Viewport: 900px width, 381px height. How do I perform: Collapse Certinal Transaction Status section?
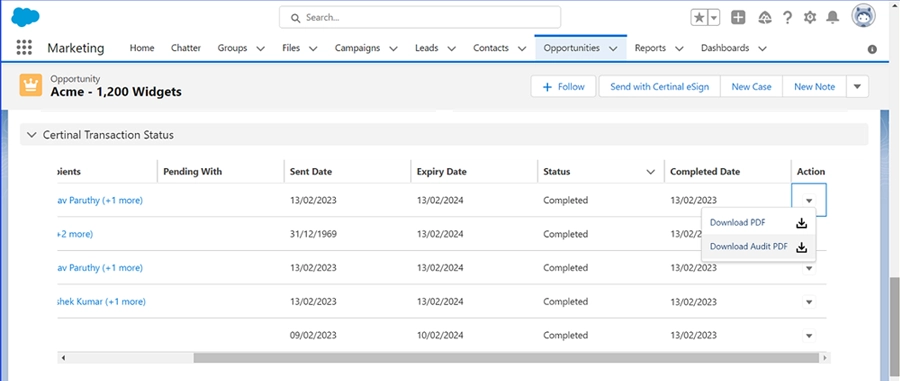32,135
